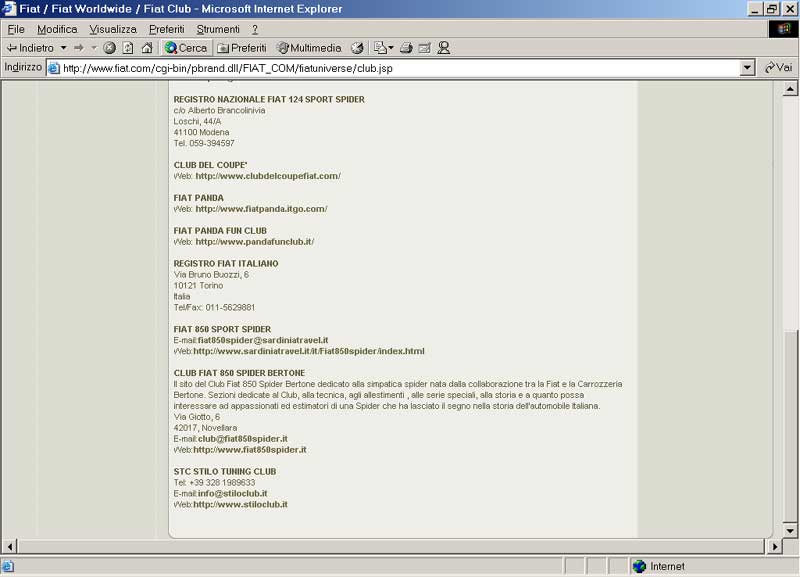Viewport: 800px width, 577px height.
Task: Click the 41100 Modena address line
Action: [201, 132]
